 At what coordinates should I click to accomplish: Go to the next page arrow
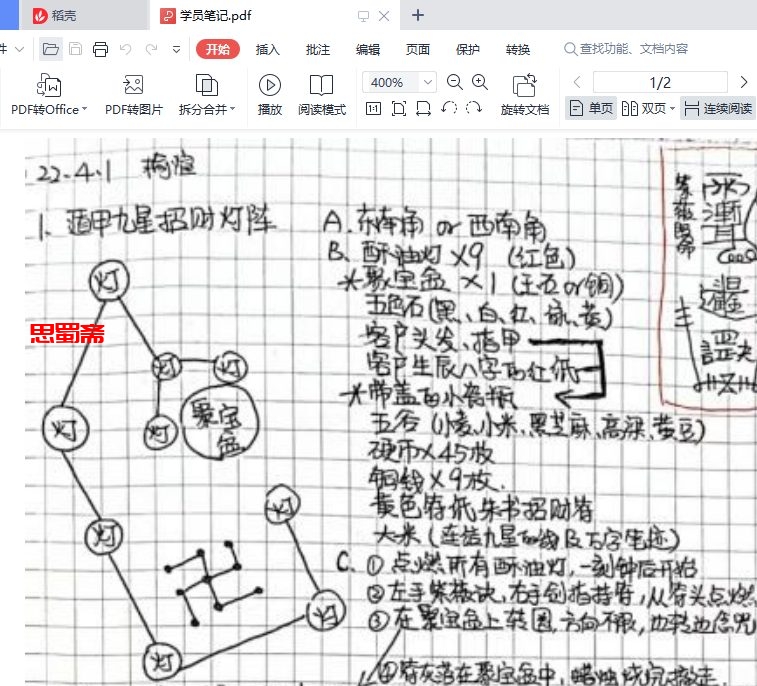743,82
